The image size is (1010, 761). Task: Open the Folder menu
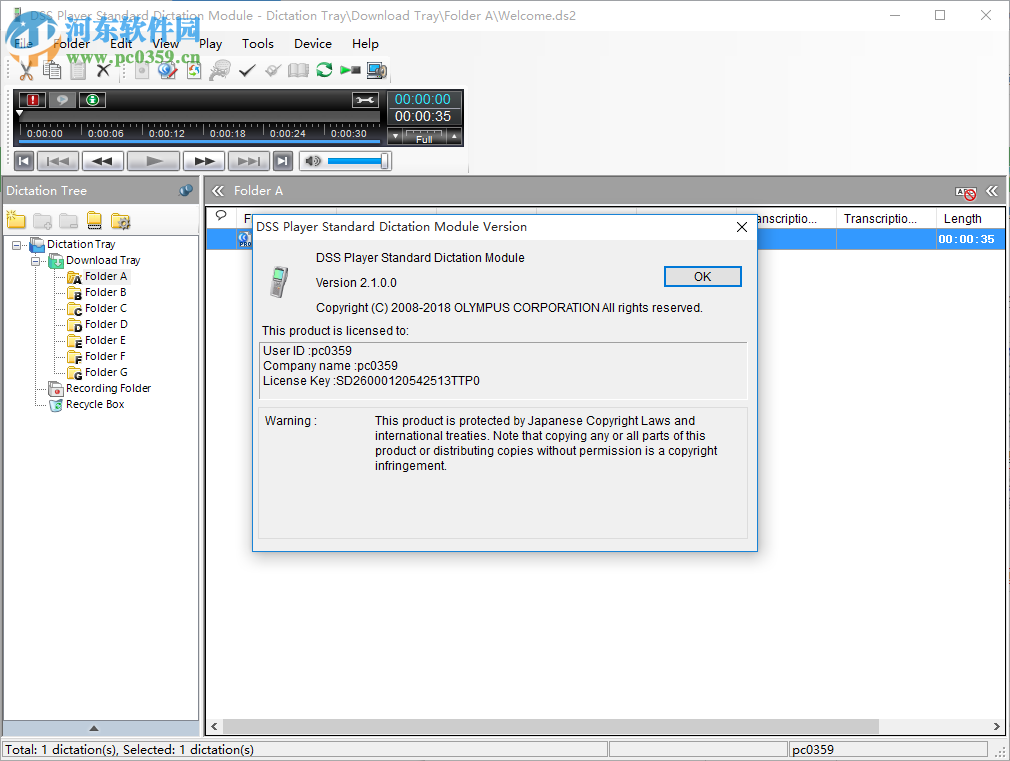click(71, 43)
